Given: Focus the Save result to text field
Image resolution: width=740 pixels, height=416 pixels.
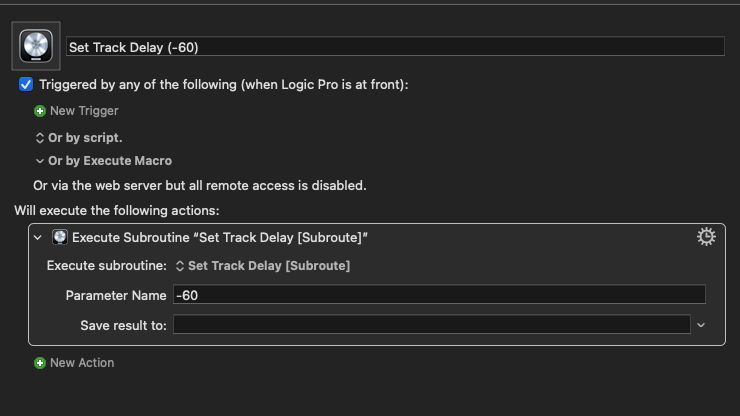Looking at the screenshot, I should (x=431, y=325).
